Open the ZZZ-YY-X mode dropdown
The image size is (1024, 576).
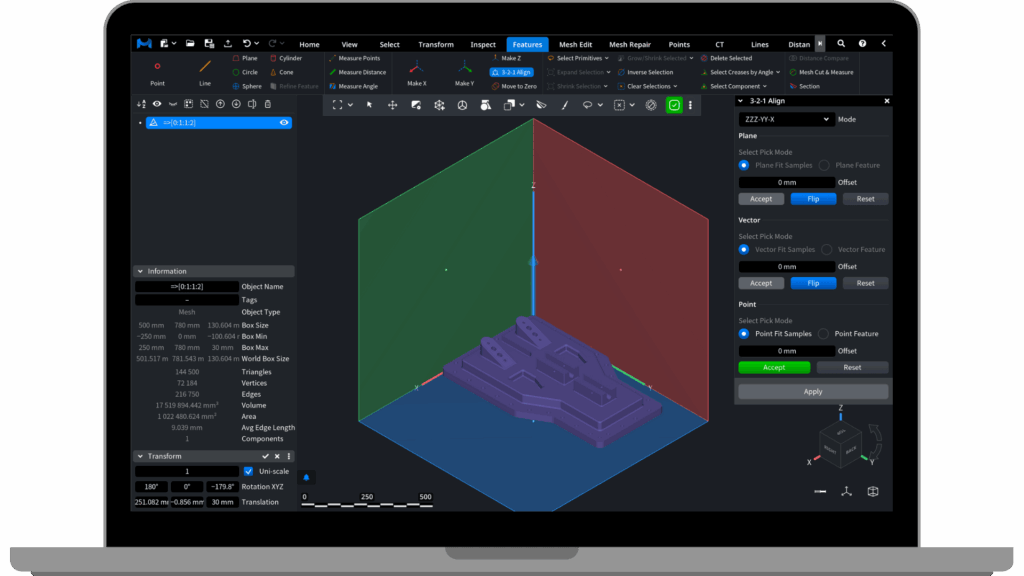pyautogui.click(x=785, y=119)
